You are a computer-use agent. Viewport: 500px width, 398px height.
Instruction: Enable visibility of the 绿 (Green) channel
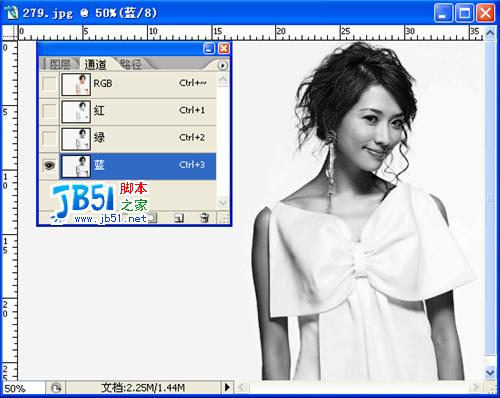[x=49, y=138]
